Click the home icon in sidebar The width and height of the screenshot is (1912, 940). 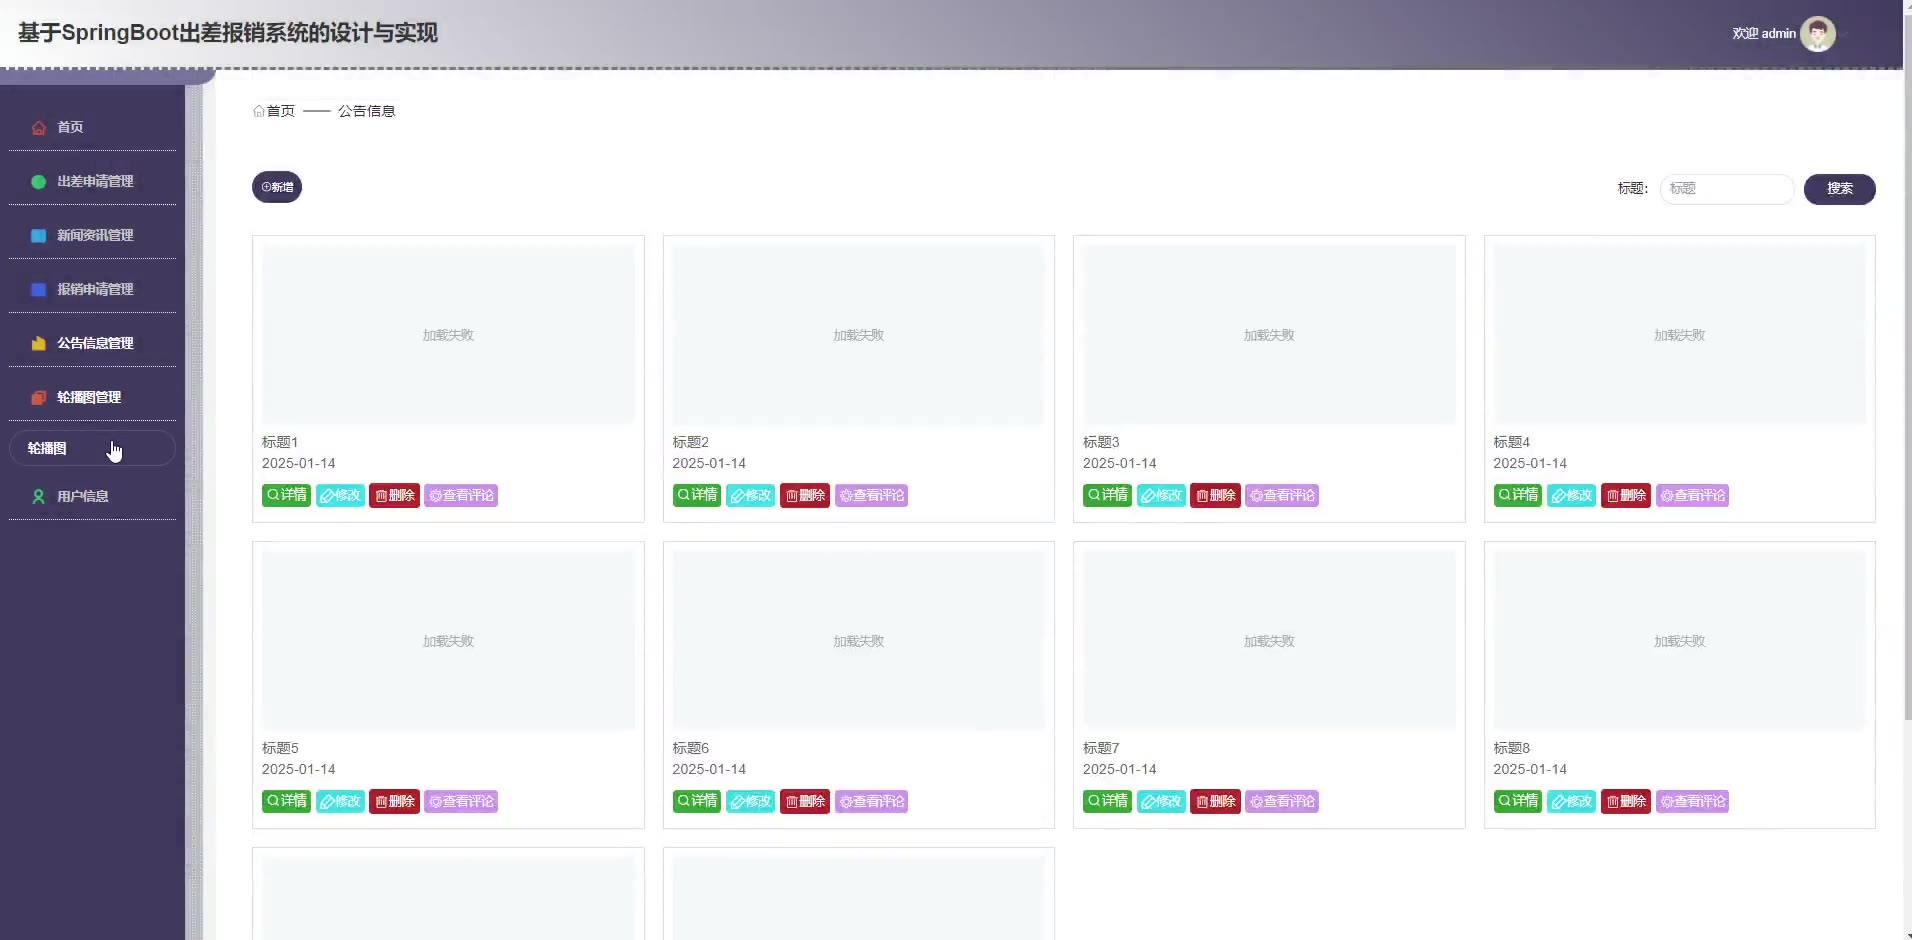click(39, 128)
